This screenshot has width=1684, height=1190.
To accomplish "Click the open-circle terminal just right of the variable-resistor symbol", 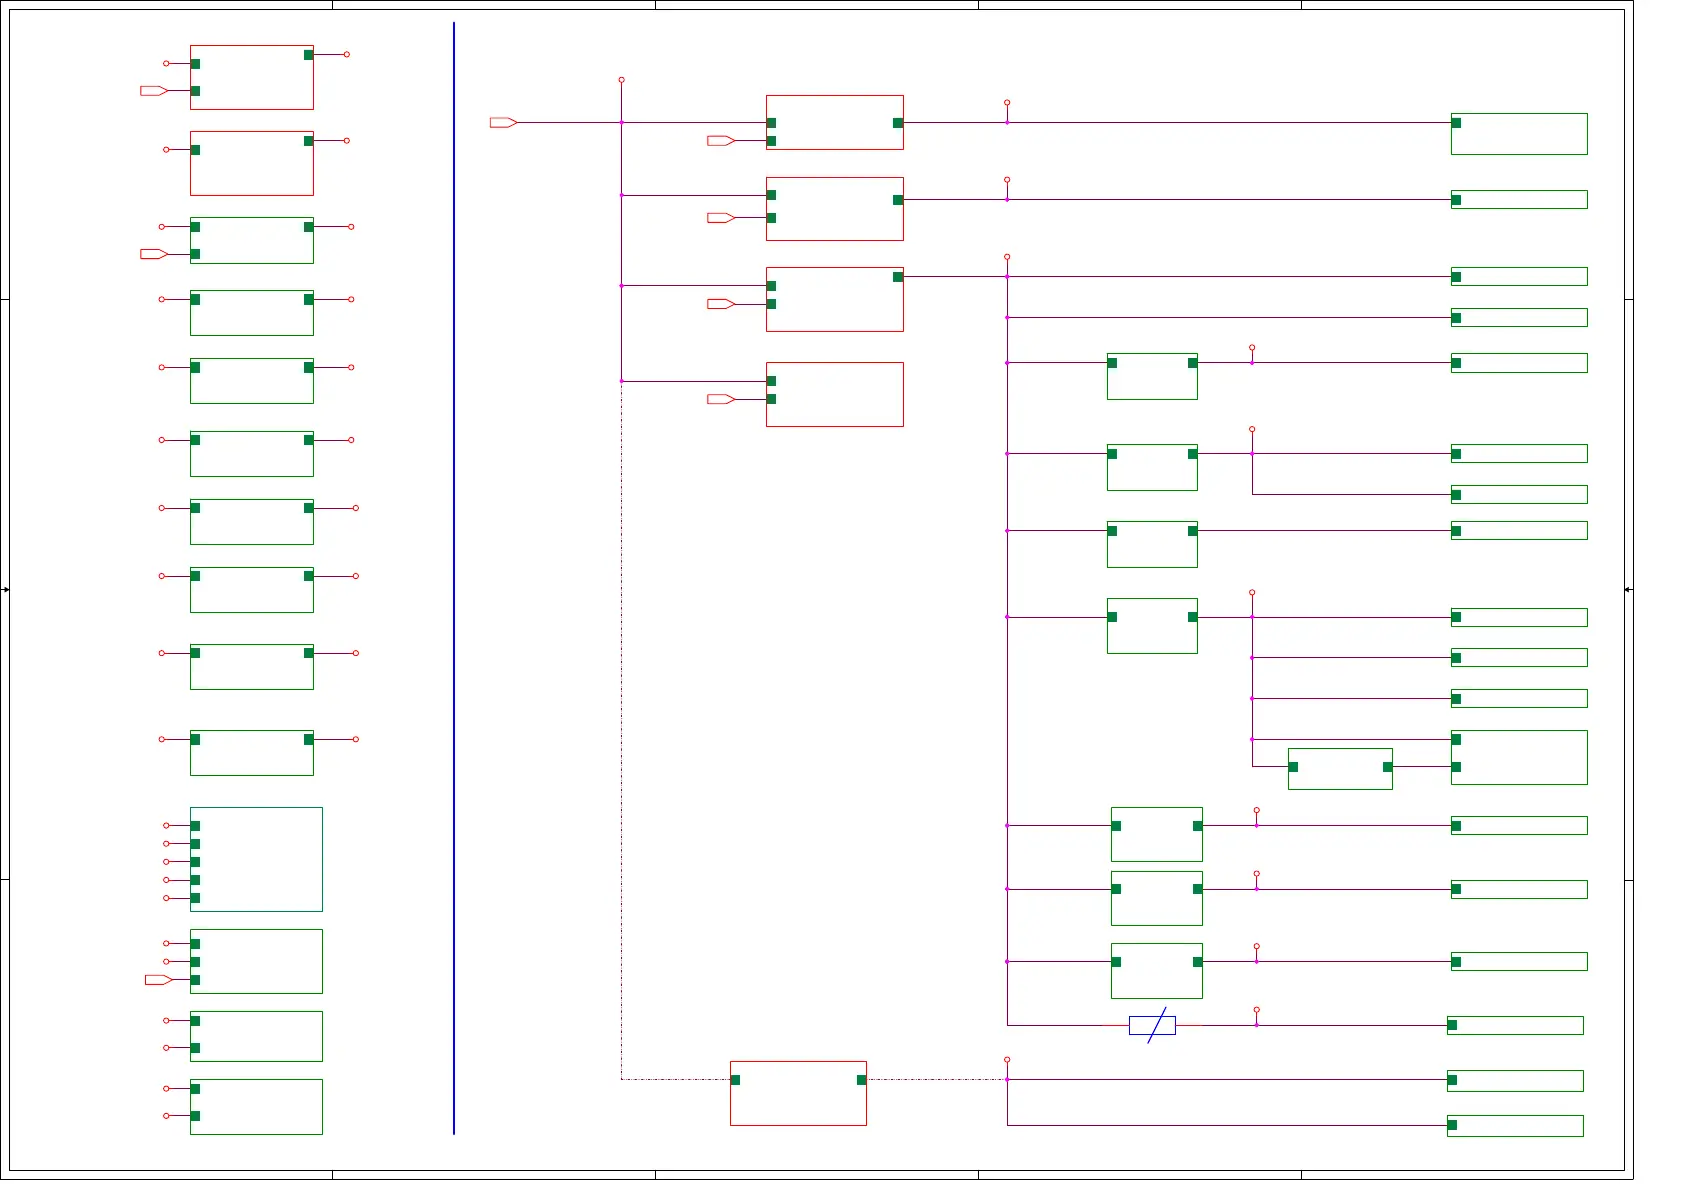I will point(1256,1010).
